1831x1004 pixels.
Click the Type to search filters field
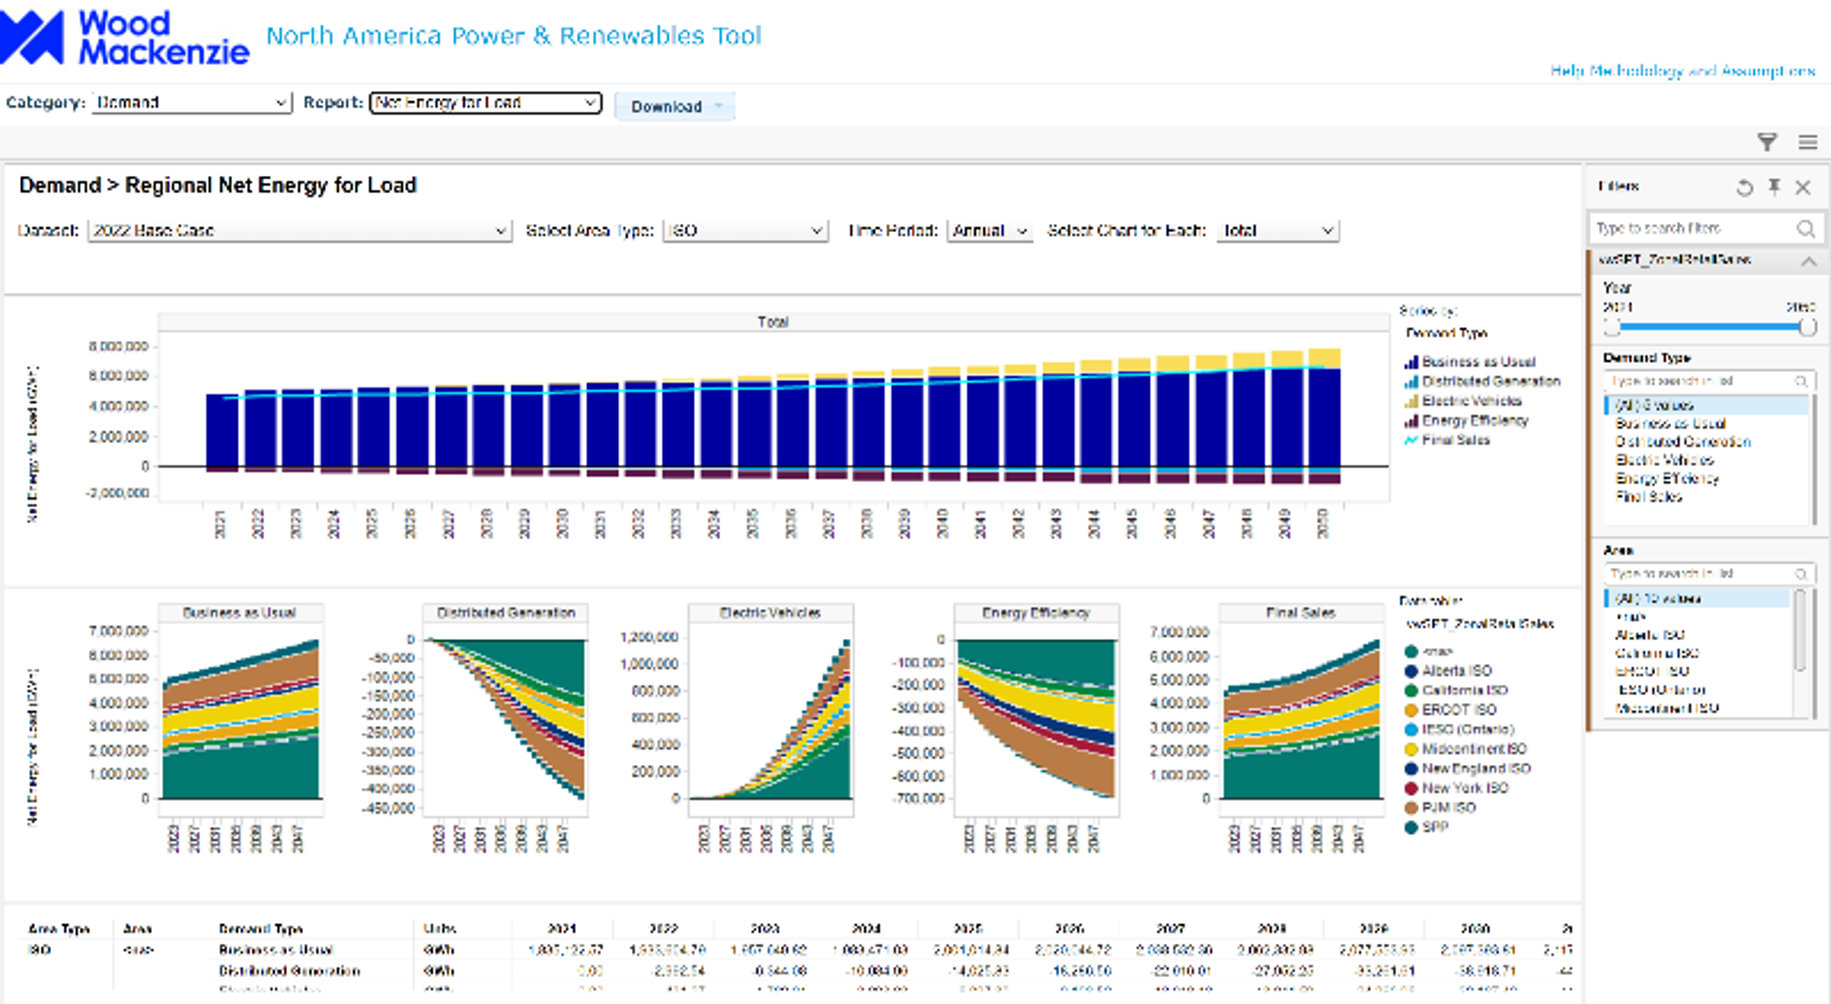pyautogui.click(x=1693, y=229)
